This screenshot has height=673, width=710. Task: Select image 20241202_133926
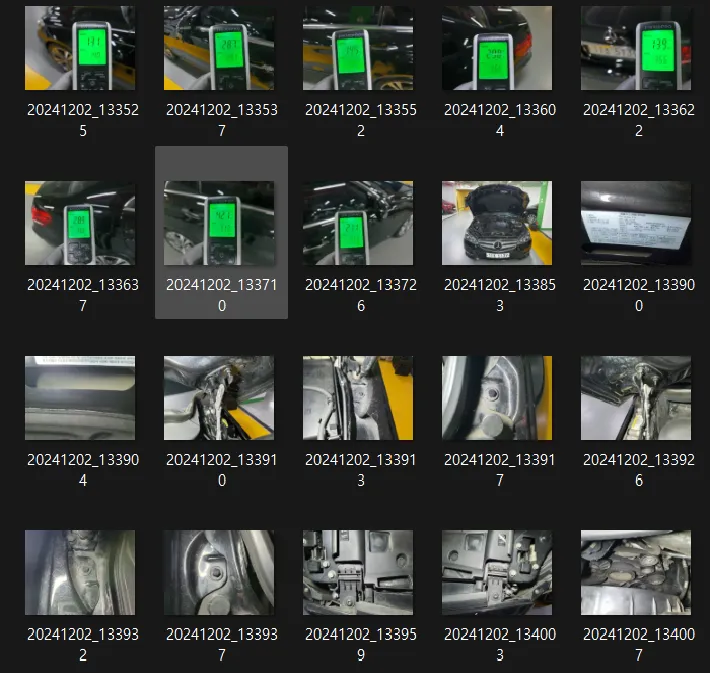coord(636,398)
